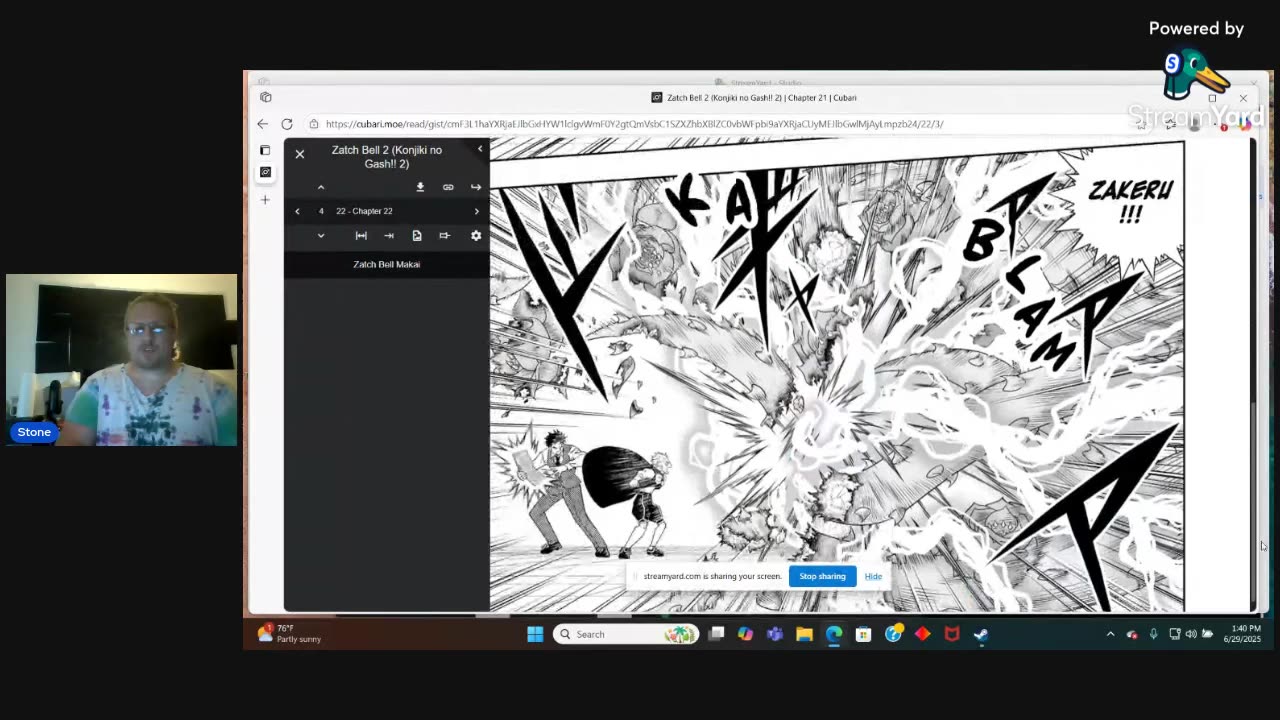Image resolution: width=1280 pixels, height=720 pixels.
Task: Collapse the sidebar using the left chevron
Action: [x=480, y=149]
